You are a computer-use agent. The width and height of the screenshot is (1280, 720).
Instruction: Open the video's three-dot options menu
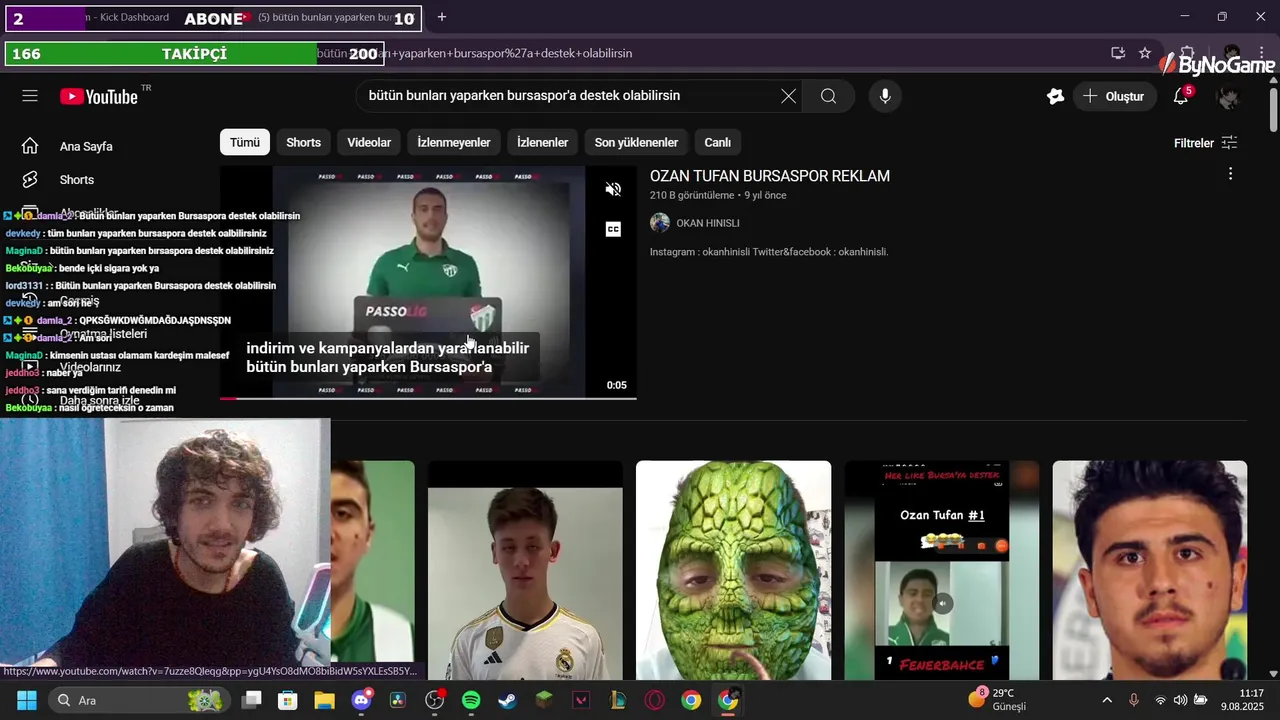pyautogui.click(x=1230, y=174)
